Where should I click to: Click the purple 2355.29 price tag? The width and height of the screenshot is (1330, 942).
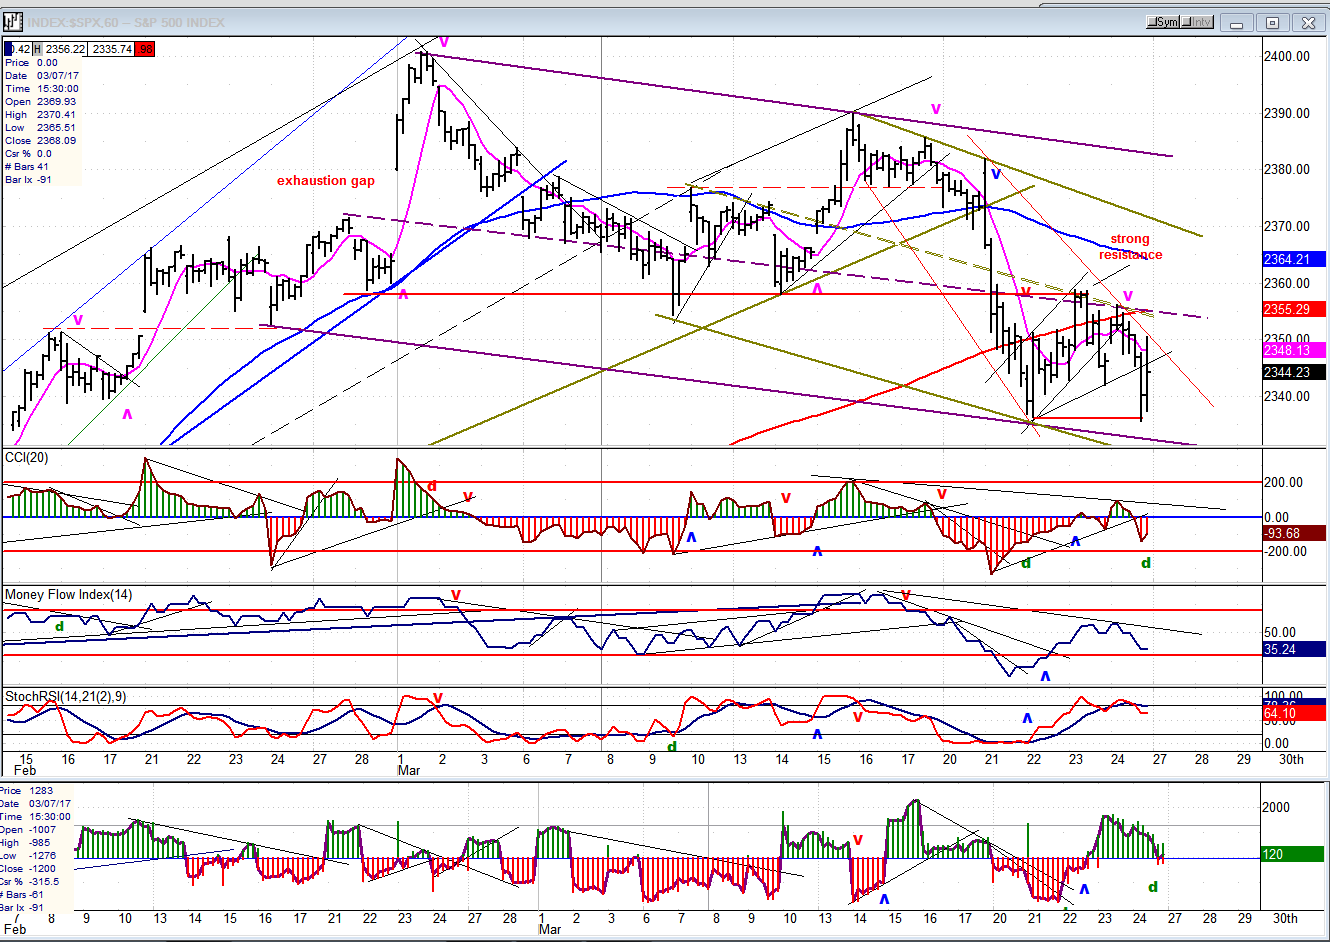pyautogui.click(x=1294, y=310)
